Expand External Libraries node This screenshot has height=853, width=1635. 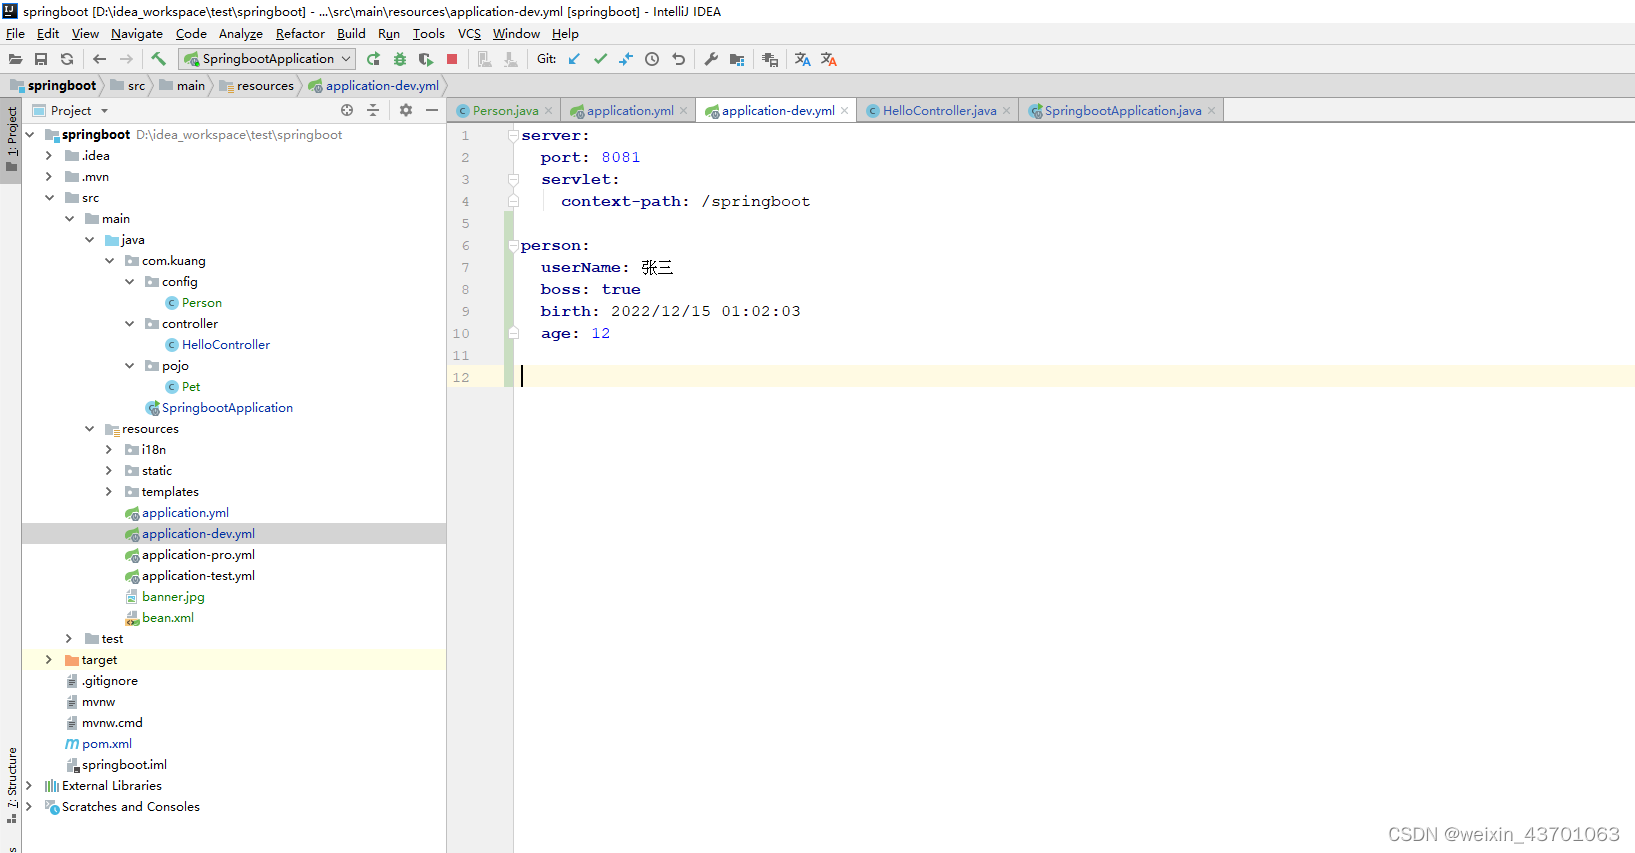(x=29, y=785)
